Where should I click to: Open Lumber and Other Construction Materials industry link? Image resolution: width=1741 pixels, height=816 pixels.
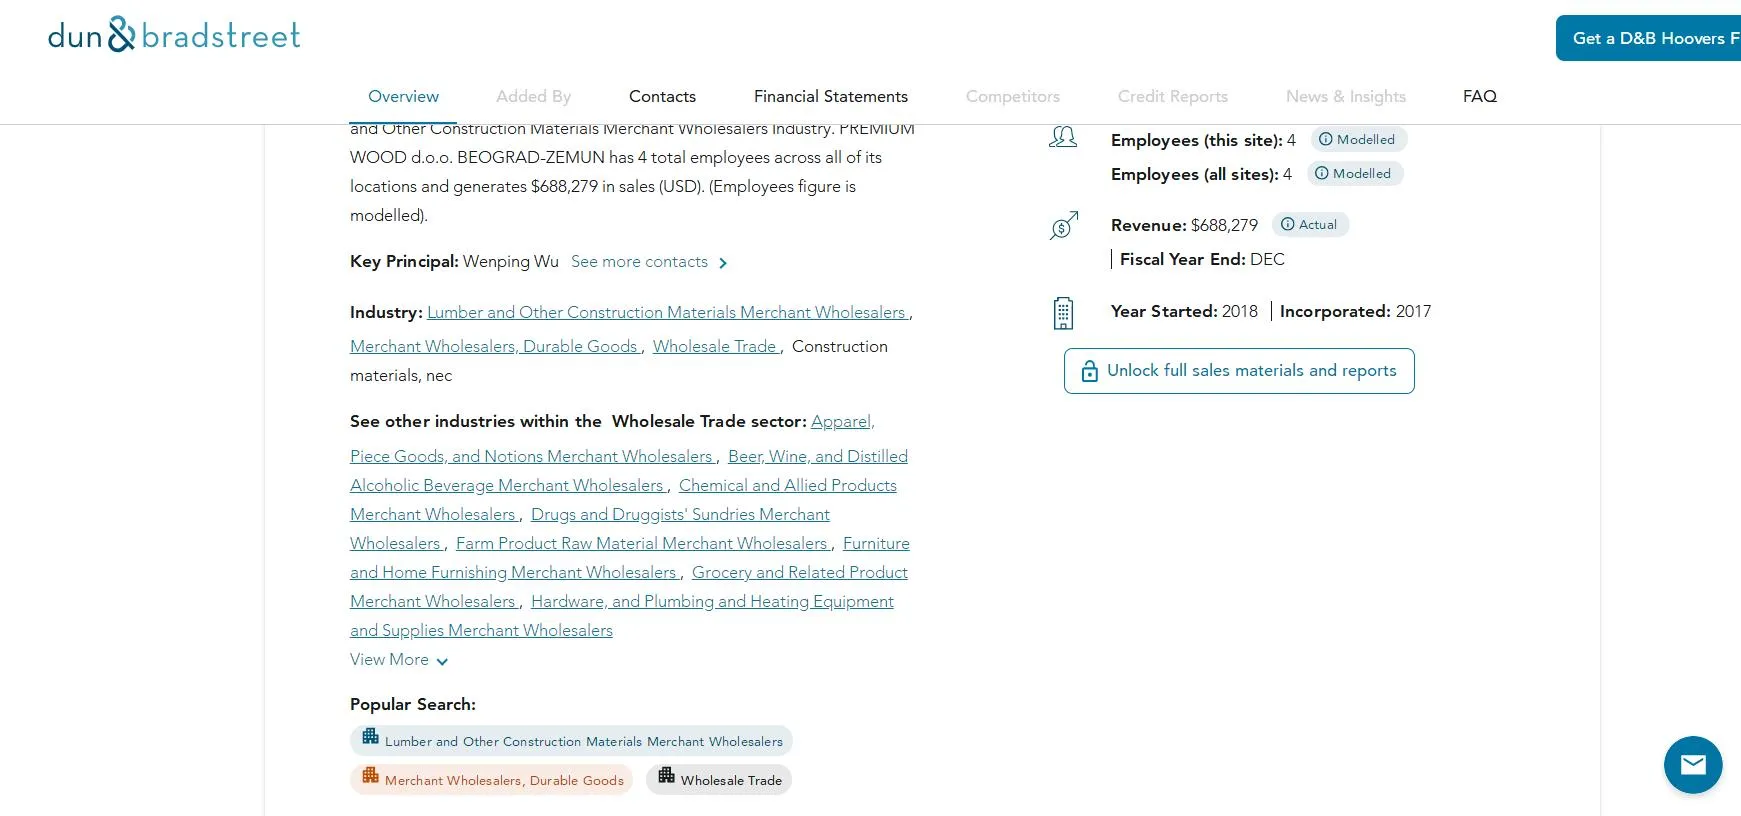pos(666,312)
